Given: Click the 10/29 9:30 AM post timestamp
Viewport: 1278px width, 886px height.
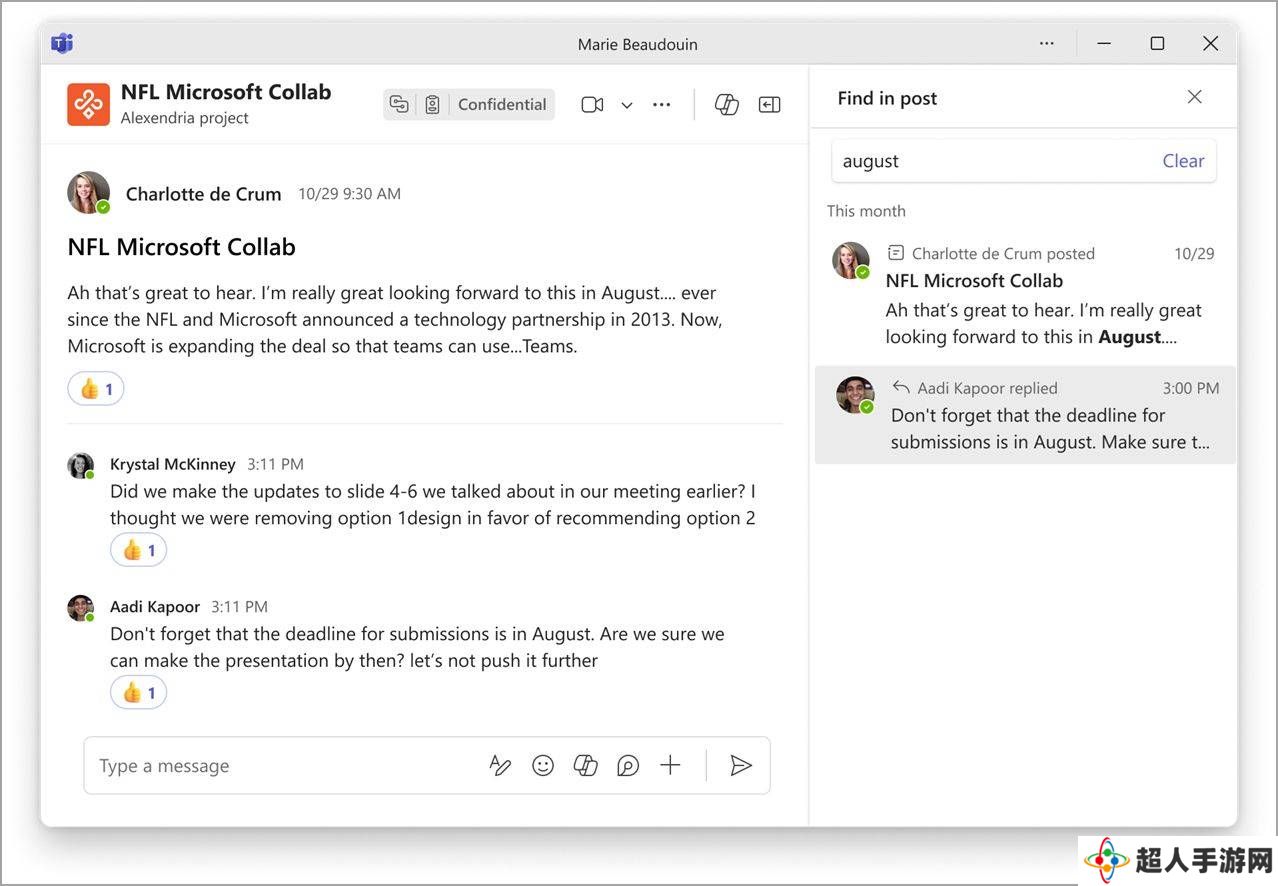Looking at the screenshot, I should (x=349, y=194).
